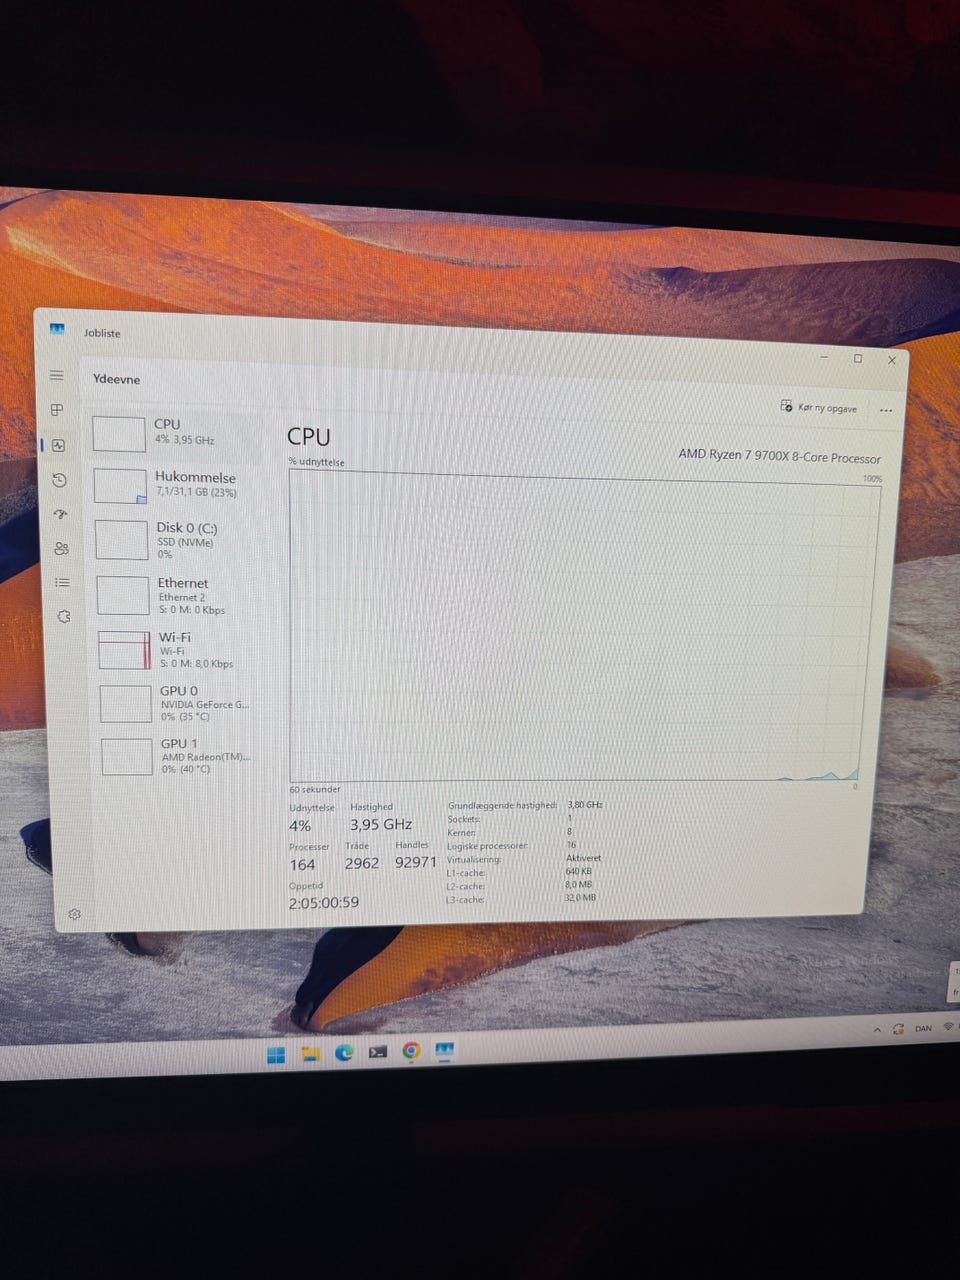Click the Jobliste app icon in title bar
This screenshot has height=1280, width=960.
click(x=57, y=330)
